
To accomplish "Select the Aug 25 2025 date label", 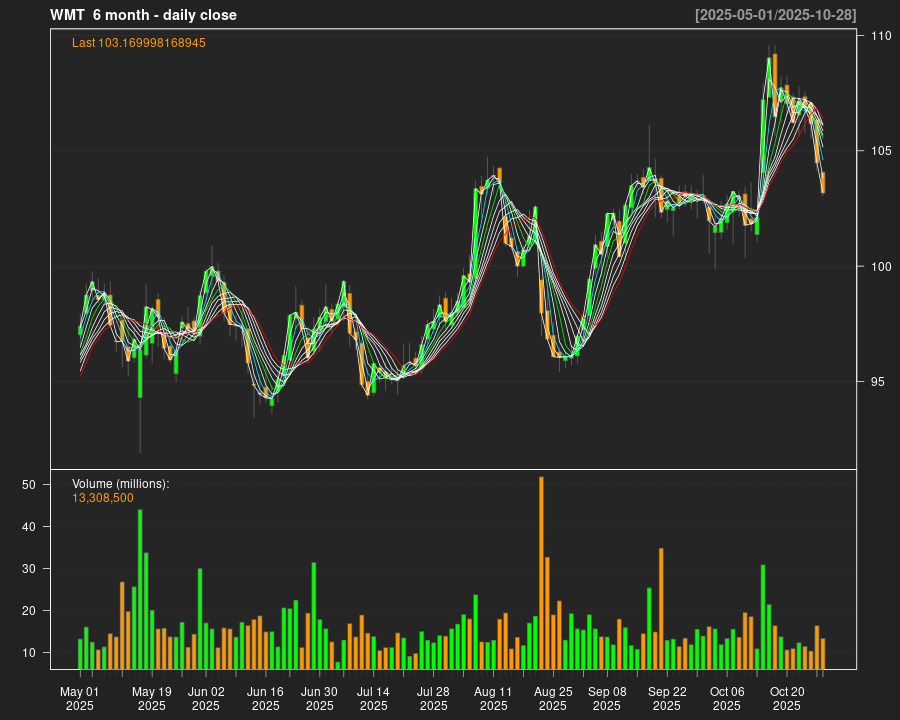I will (553, 698).
